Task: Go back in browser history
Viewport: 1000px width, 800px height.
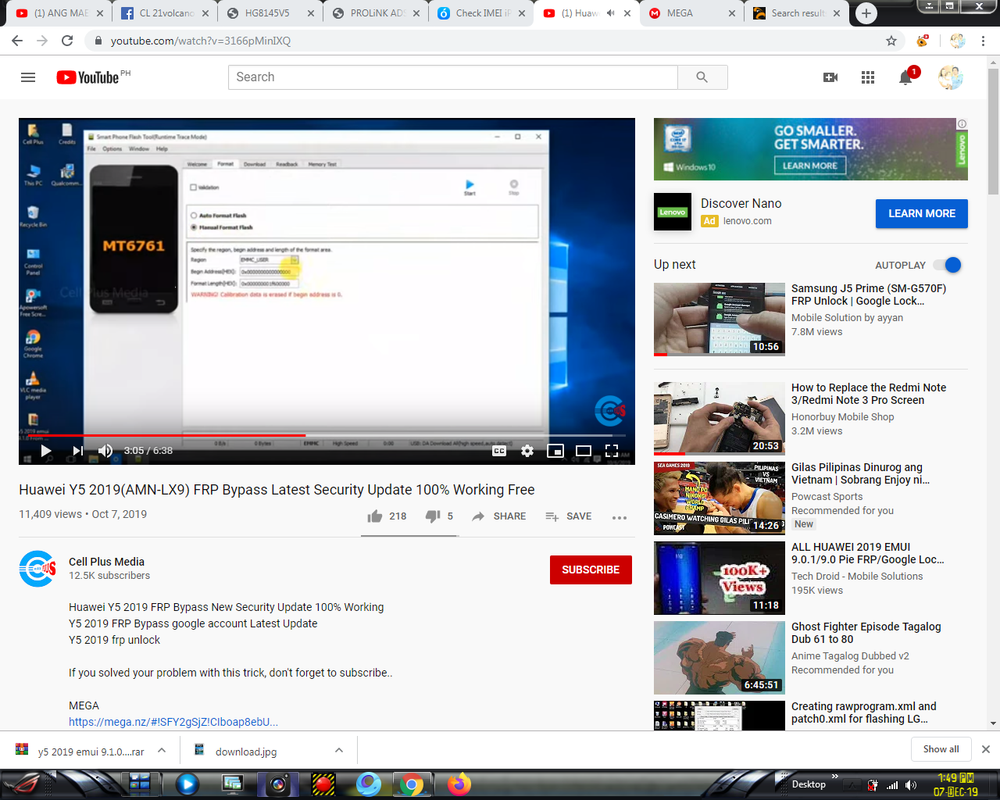Action: tap(17, 41)
